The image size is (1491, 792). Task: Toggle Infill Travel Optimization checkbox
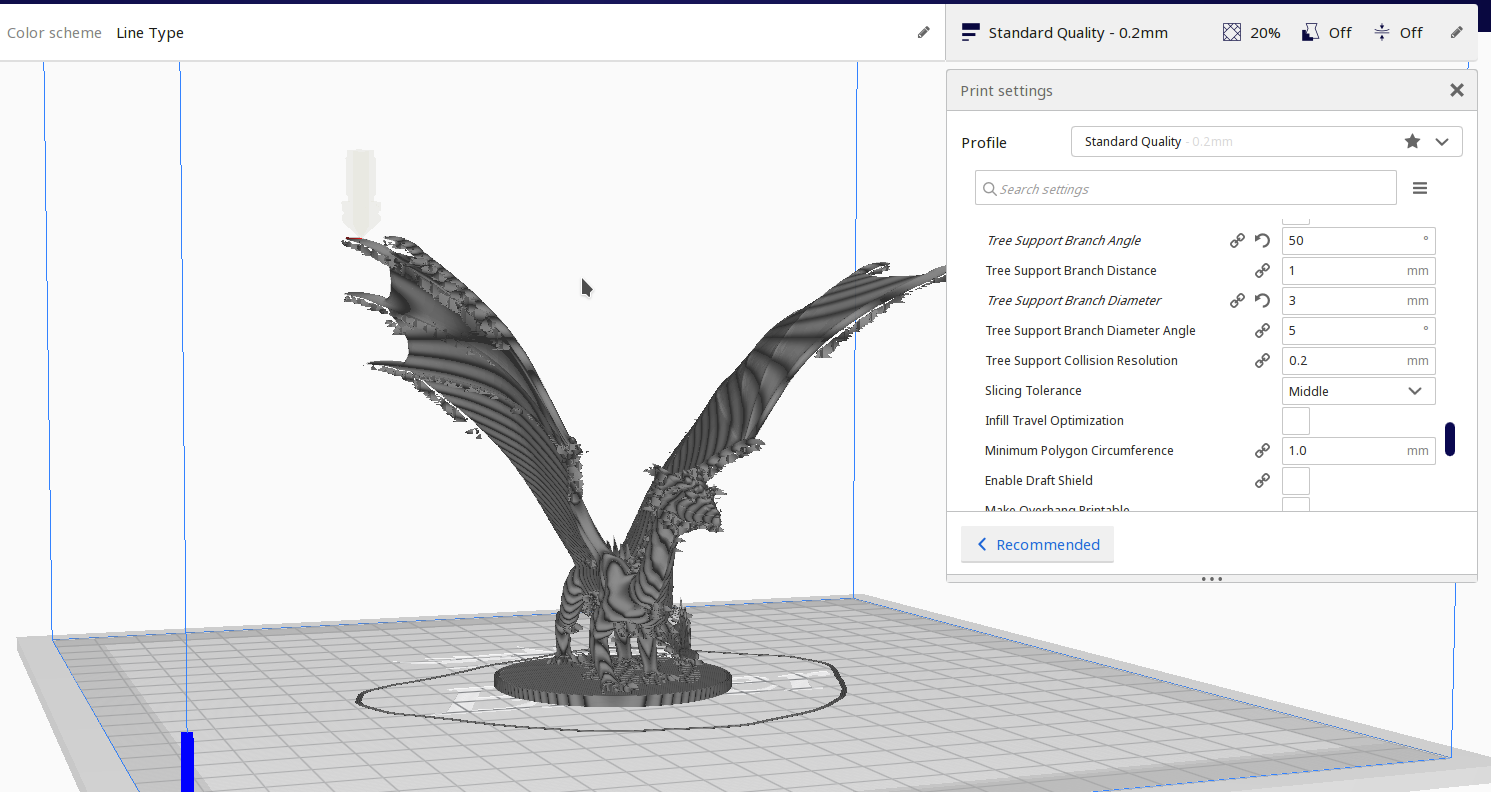click(x=1296, y=421)
